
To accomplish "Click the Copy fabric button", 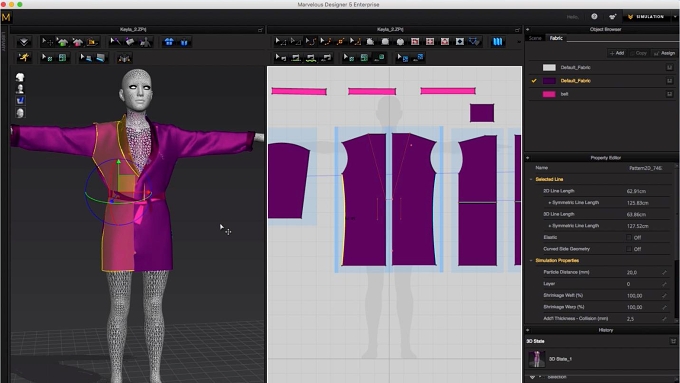I will pos(639,53).
